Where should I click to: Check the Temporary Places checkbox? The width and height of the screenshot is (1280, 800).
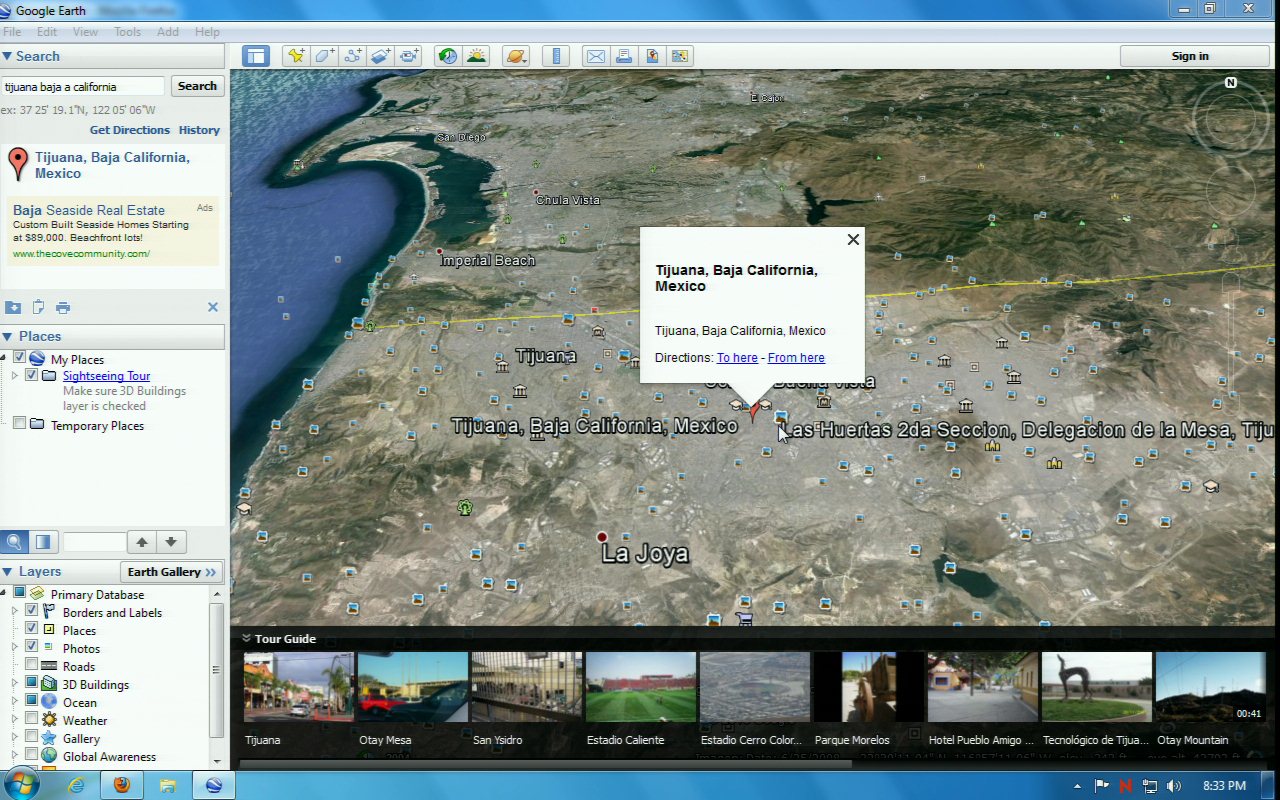pos(19,425)
